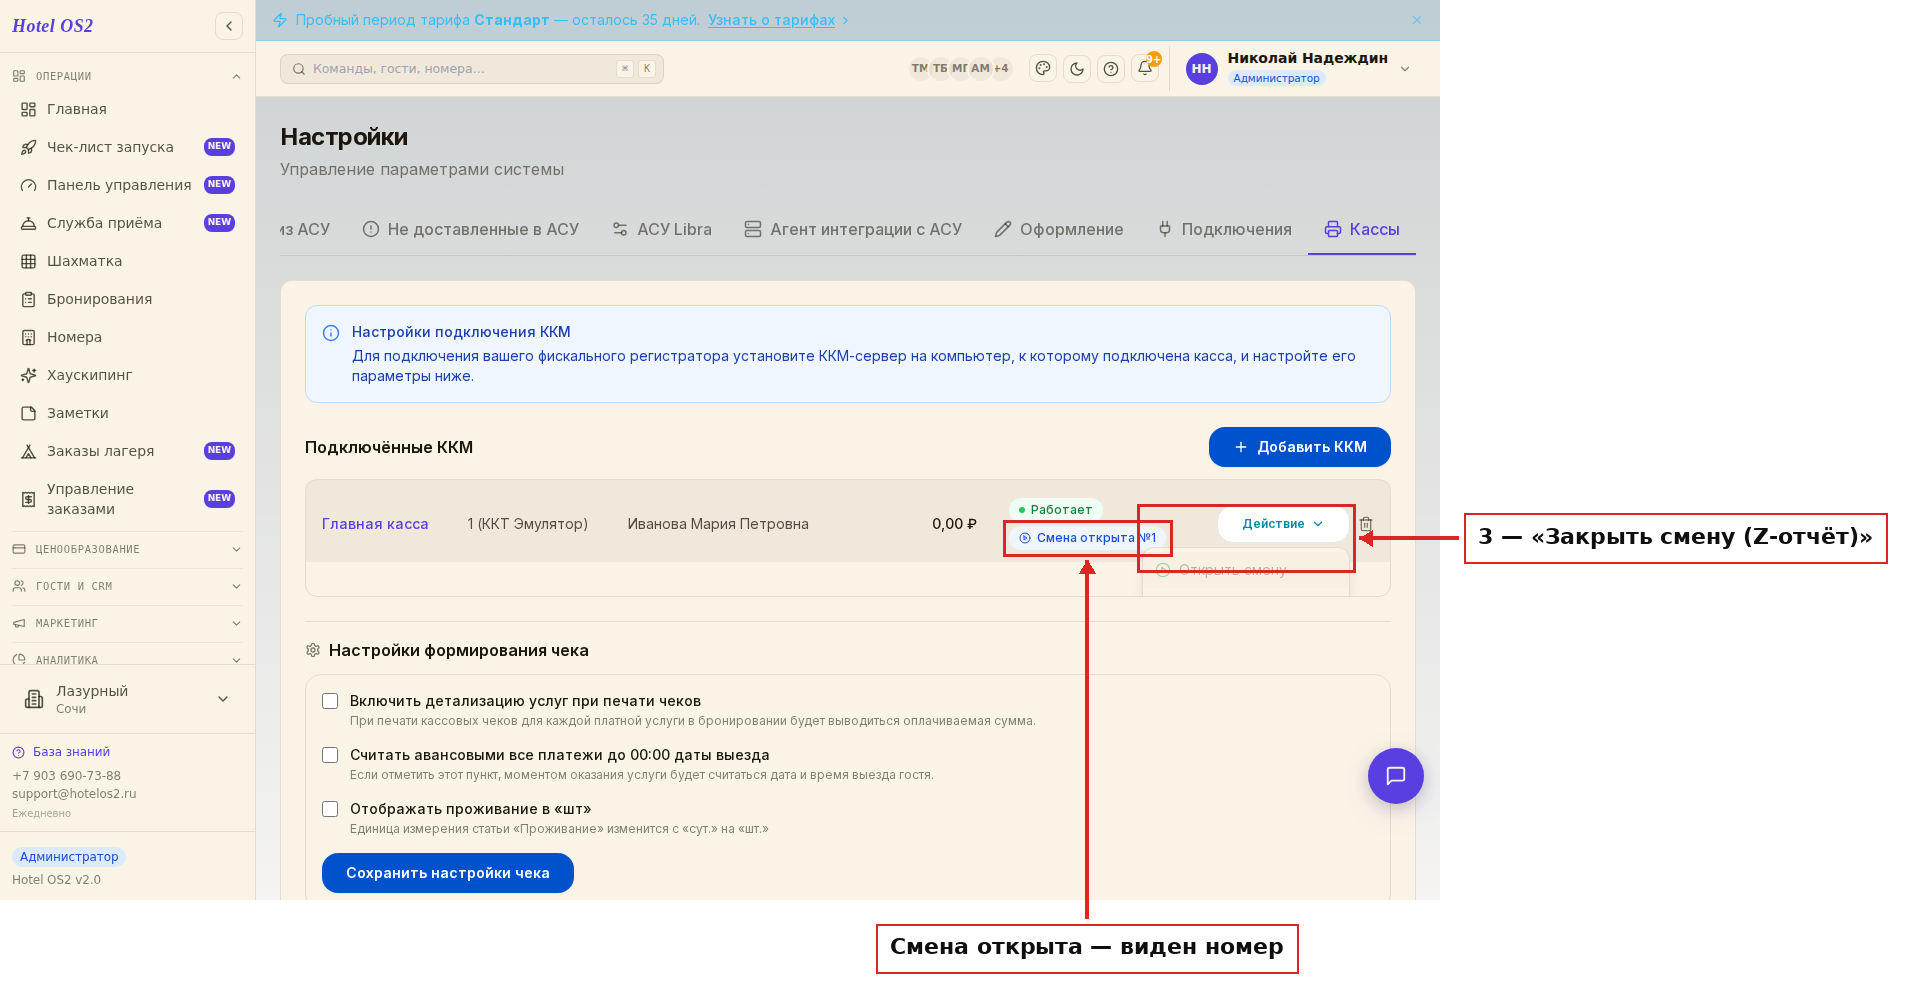
Task: Open the Лазурный hotel selector
Action: pyautogui.click(x=127, y=699)
